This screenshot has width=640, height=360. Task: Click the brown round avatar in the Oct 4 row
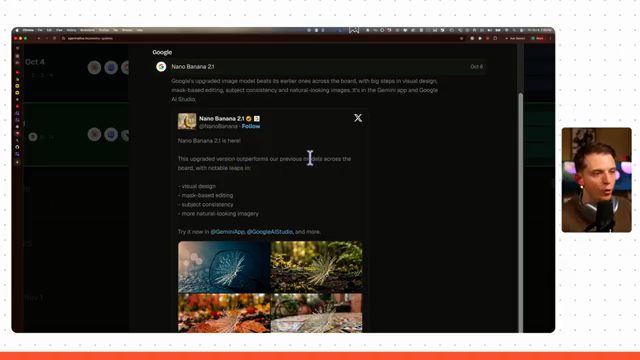coord(94,67)
